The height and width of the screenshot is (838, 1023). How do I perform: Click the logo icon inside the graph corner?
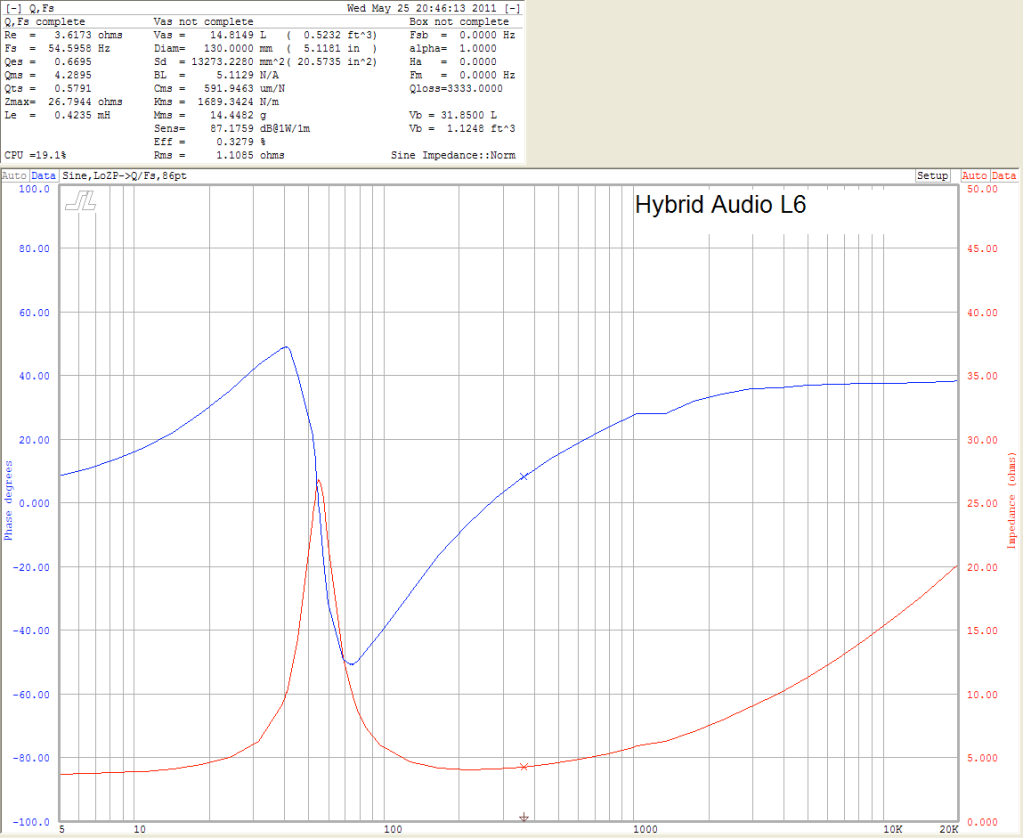point(81,201)
